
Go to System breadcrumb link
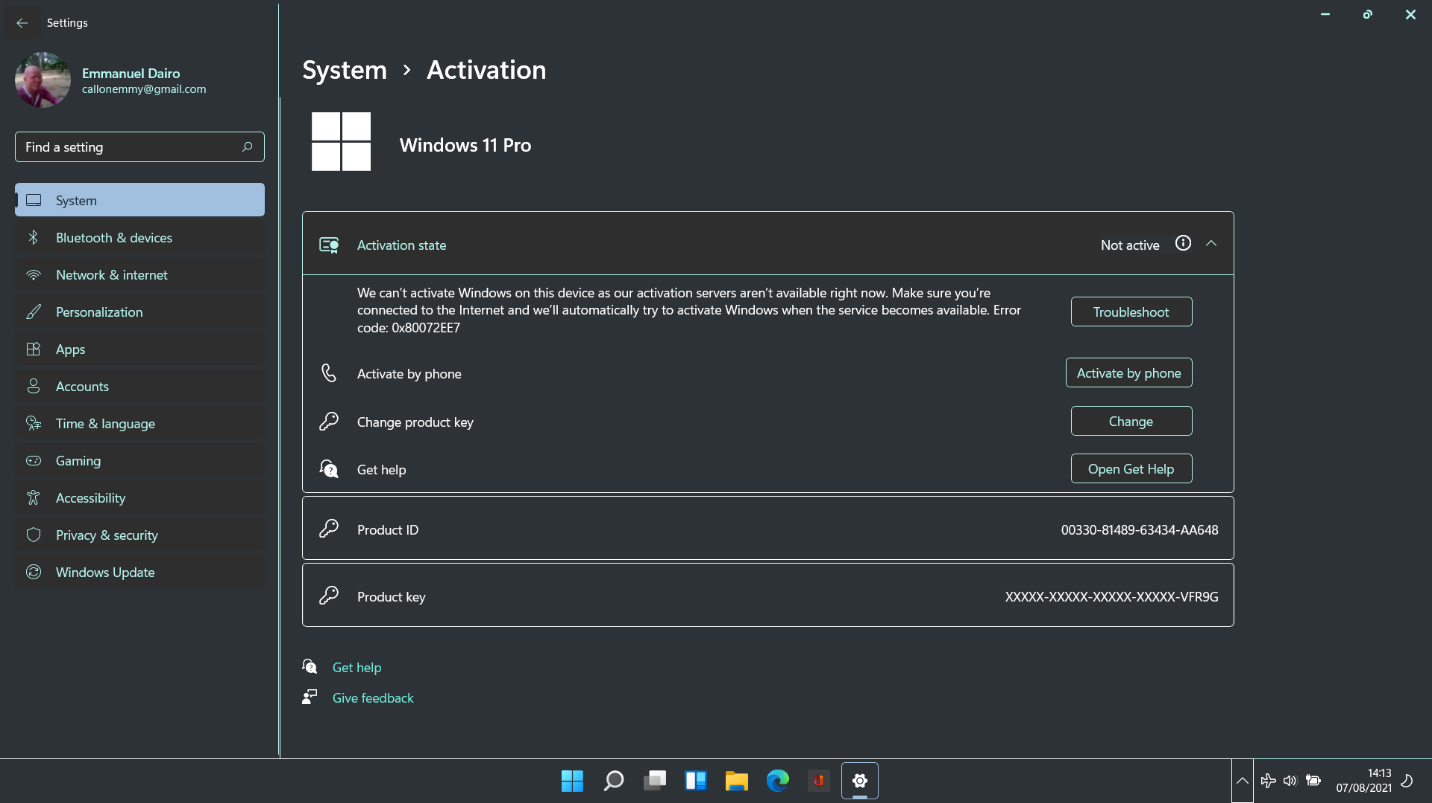pos(344,70)
